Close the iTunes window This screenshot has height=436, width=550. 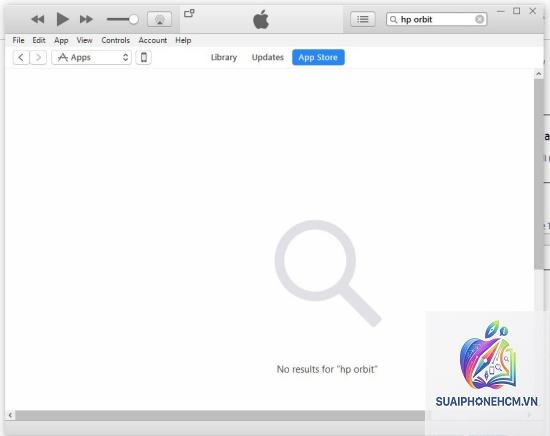pyautogui.click(x=533, y=11)
